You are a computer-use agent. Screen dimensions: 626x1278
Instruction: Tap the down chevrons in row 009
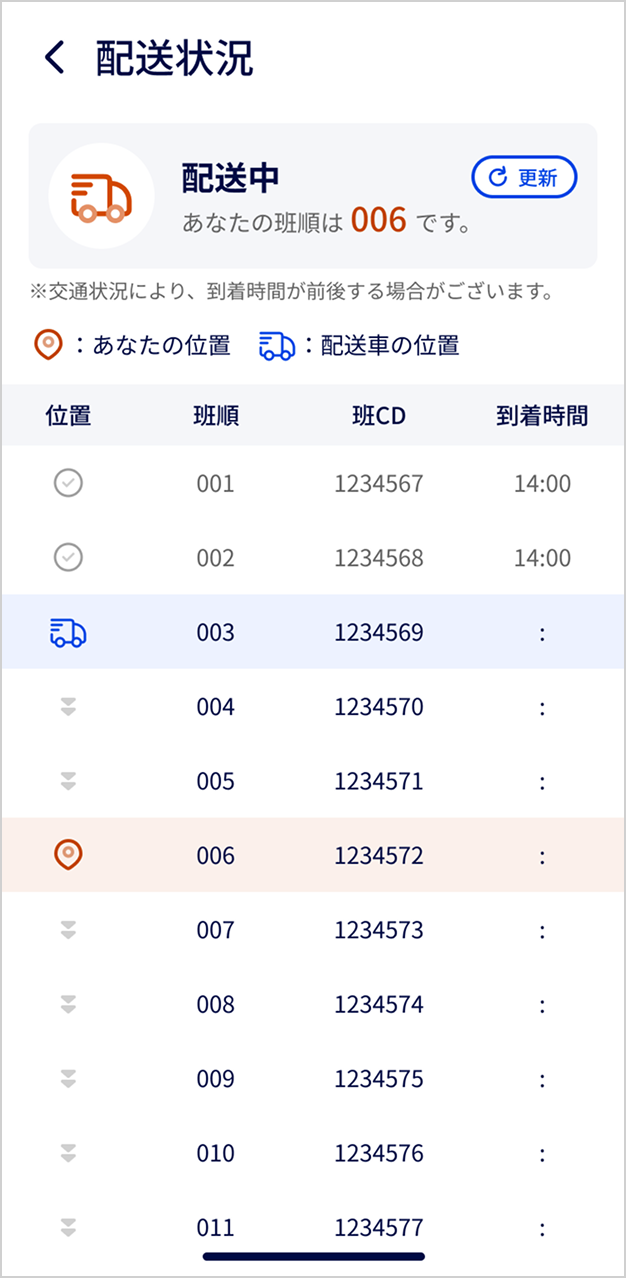point(68,1079)
